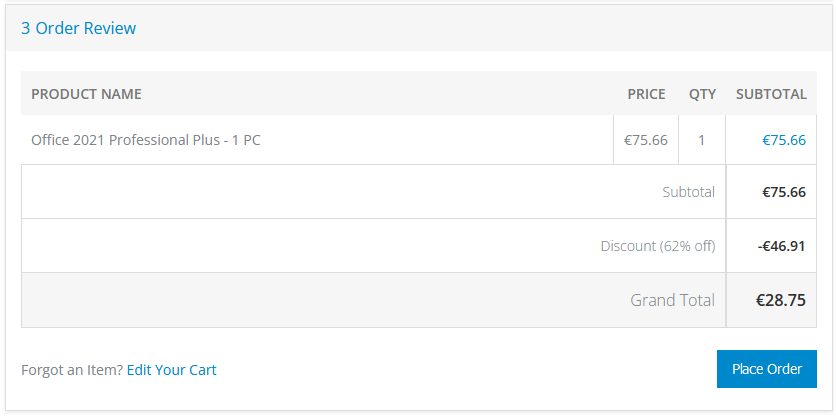Image resolution: width=836 pixels, height=416 pixels.
Task: Click the €75.66 price cell
Action: [646, 140]
